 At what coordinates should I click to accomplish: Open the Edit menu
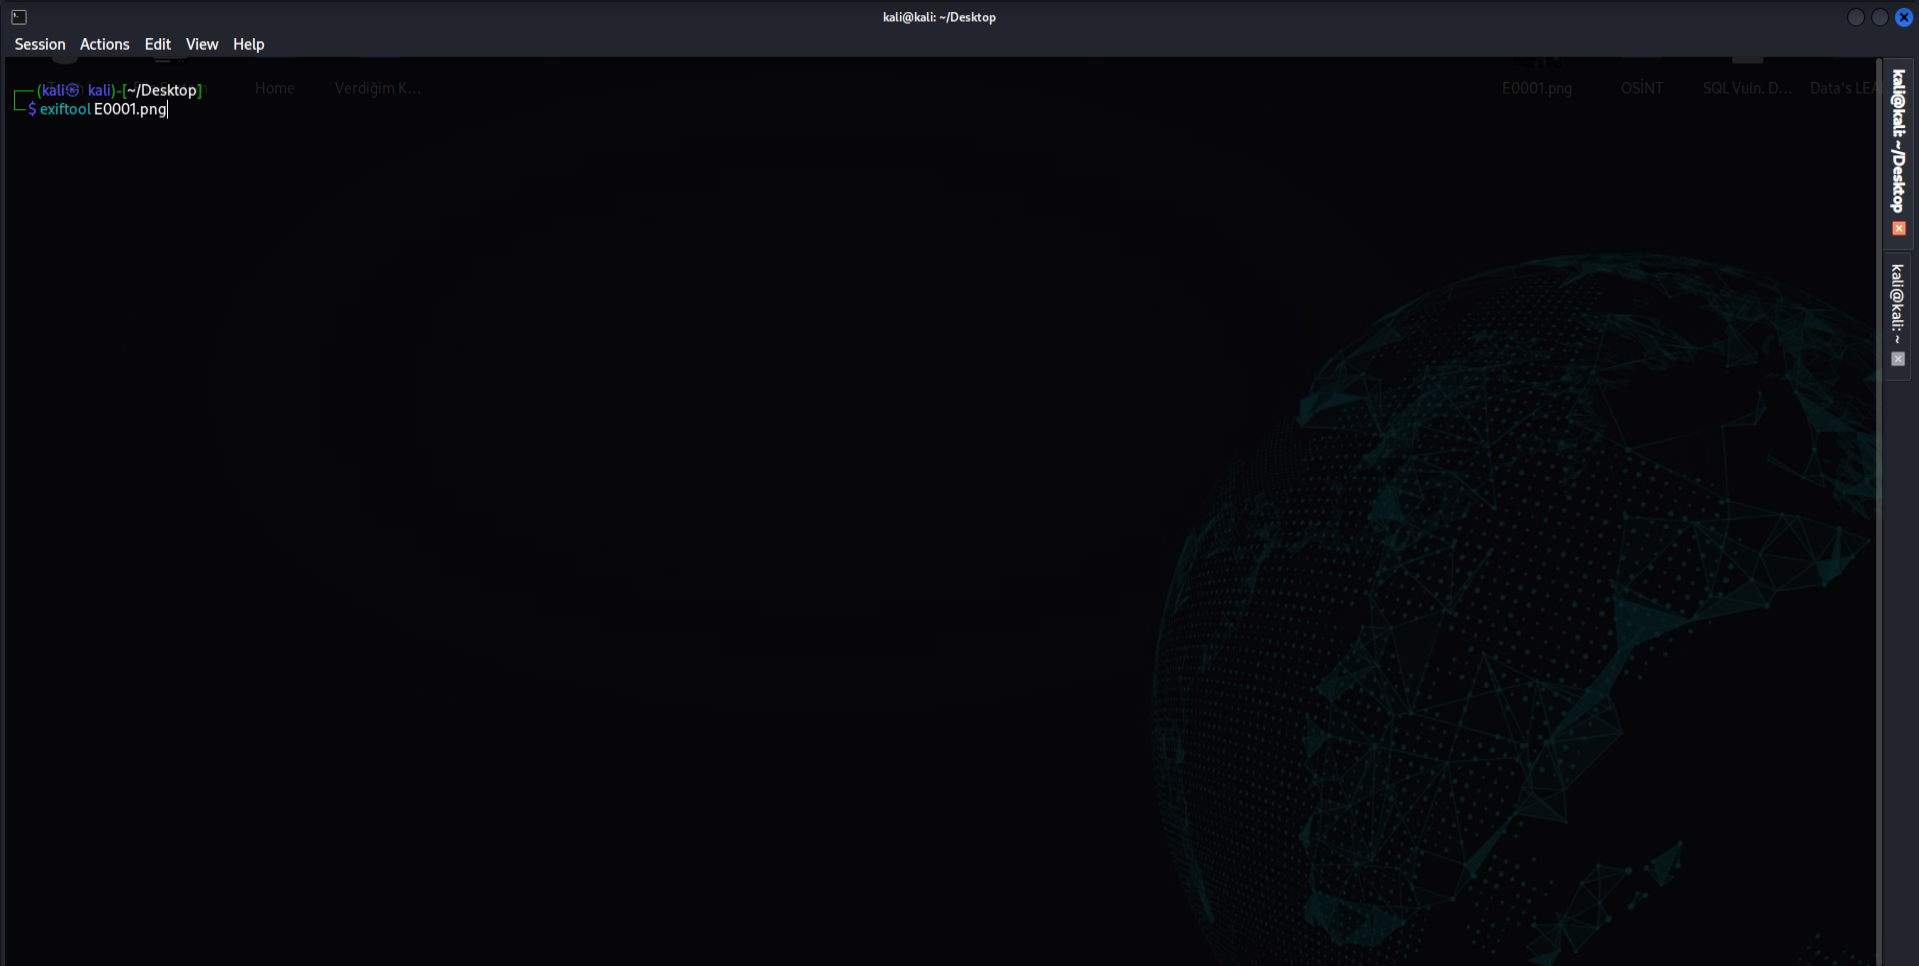158,44
